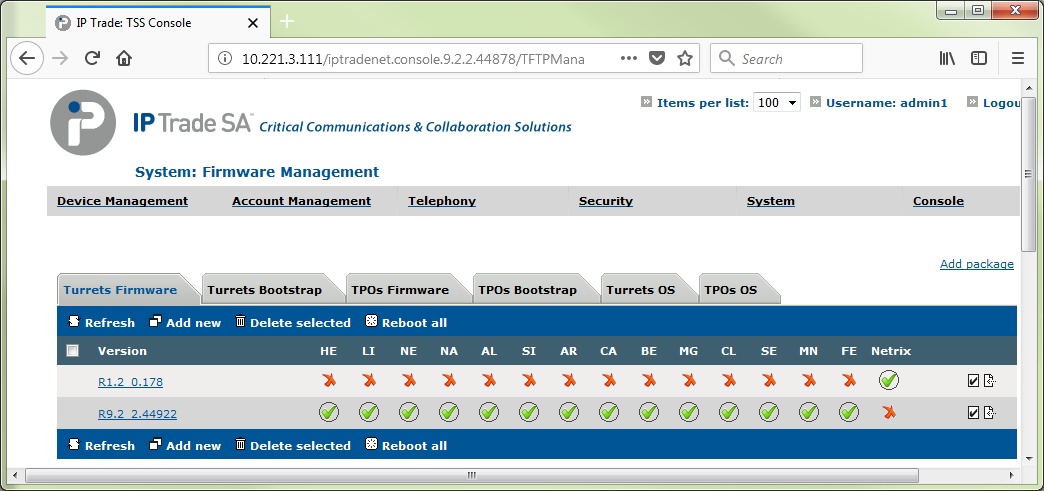Click the edit document icon for R1.2_0.178
This screenshot has height=491, width=1044.
point(990,380)
